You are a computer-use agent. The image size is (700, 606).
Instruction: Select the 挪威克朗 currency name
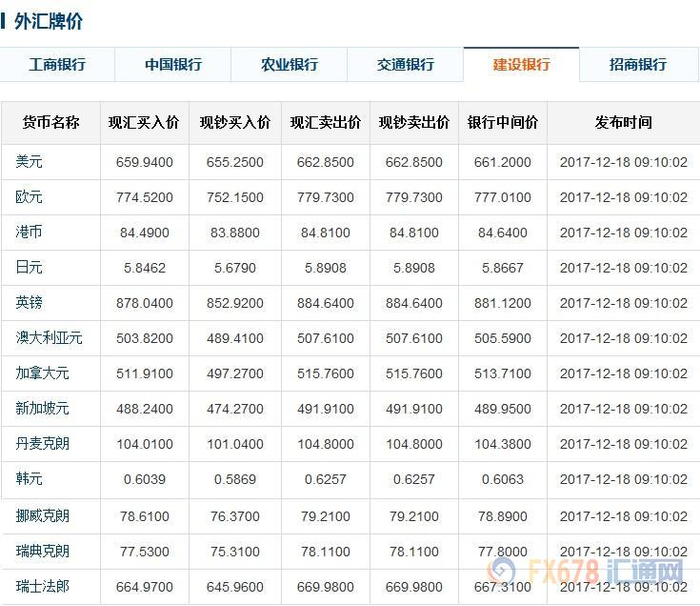[x=42, y=516]
